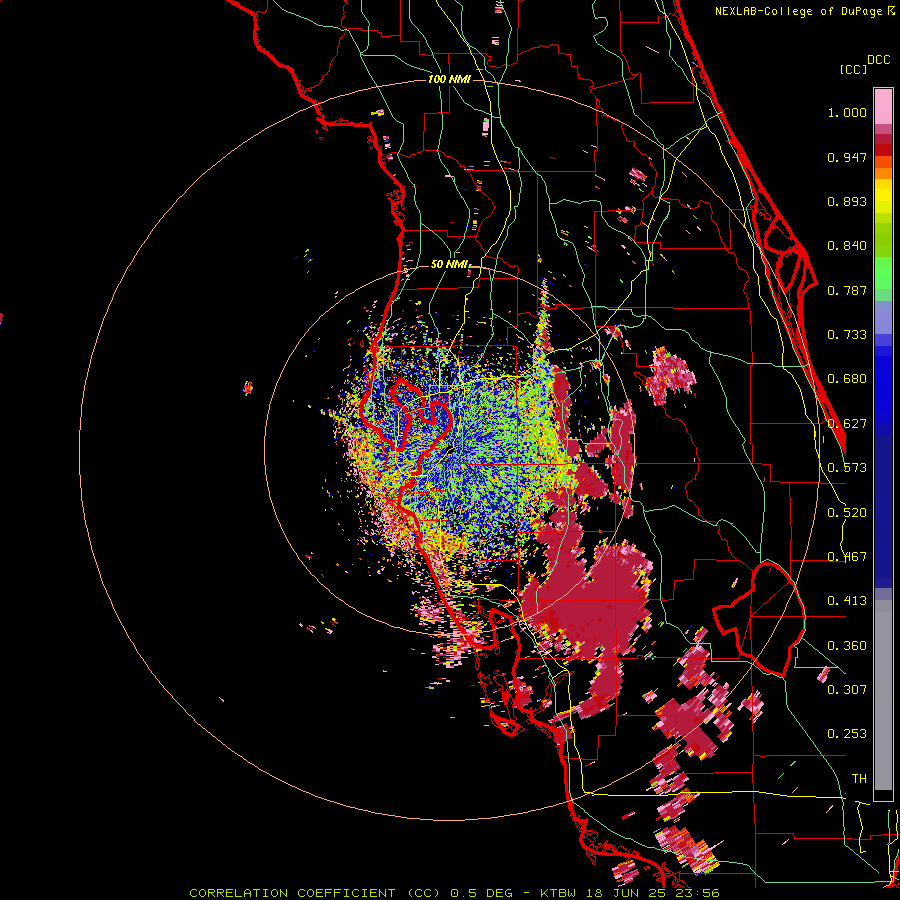Click the 0.253 scale value
900x900 pixels.
coord(847,734)
